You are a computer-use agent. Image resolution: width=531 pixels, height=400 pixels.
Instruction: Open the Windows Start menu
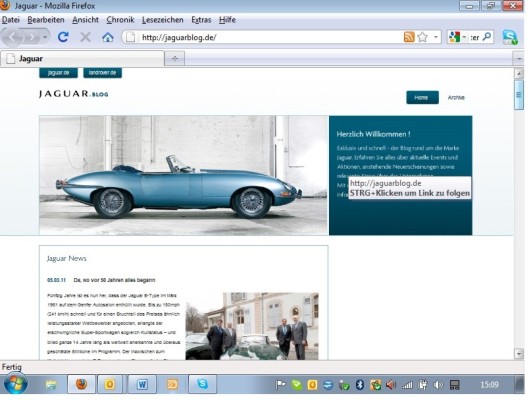click(15, 384)
